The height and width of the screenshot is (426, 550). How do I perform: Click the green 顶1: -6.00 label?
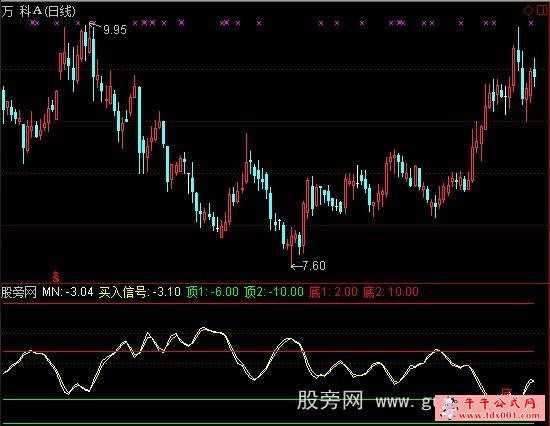(212, 292)
